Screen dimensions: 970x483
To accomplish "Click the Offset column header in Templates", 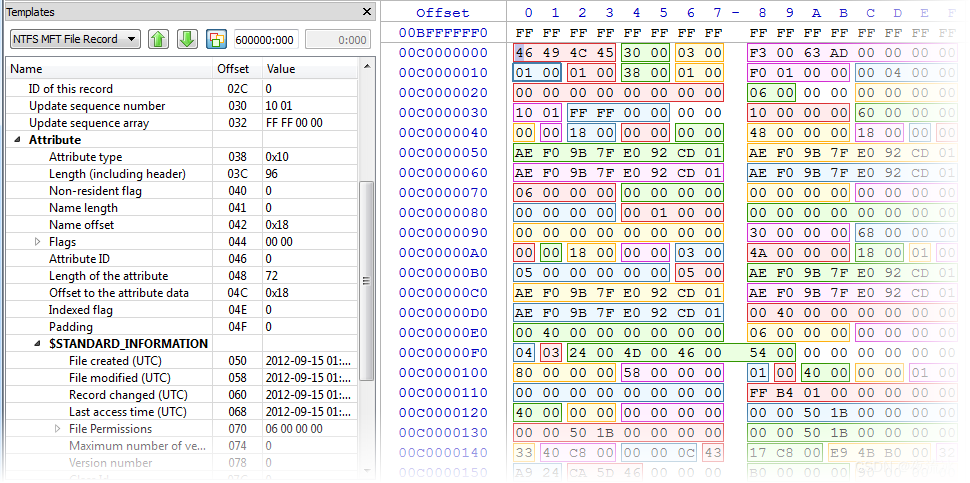I will (x=238, y=69).
